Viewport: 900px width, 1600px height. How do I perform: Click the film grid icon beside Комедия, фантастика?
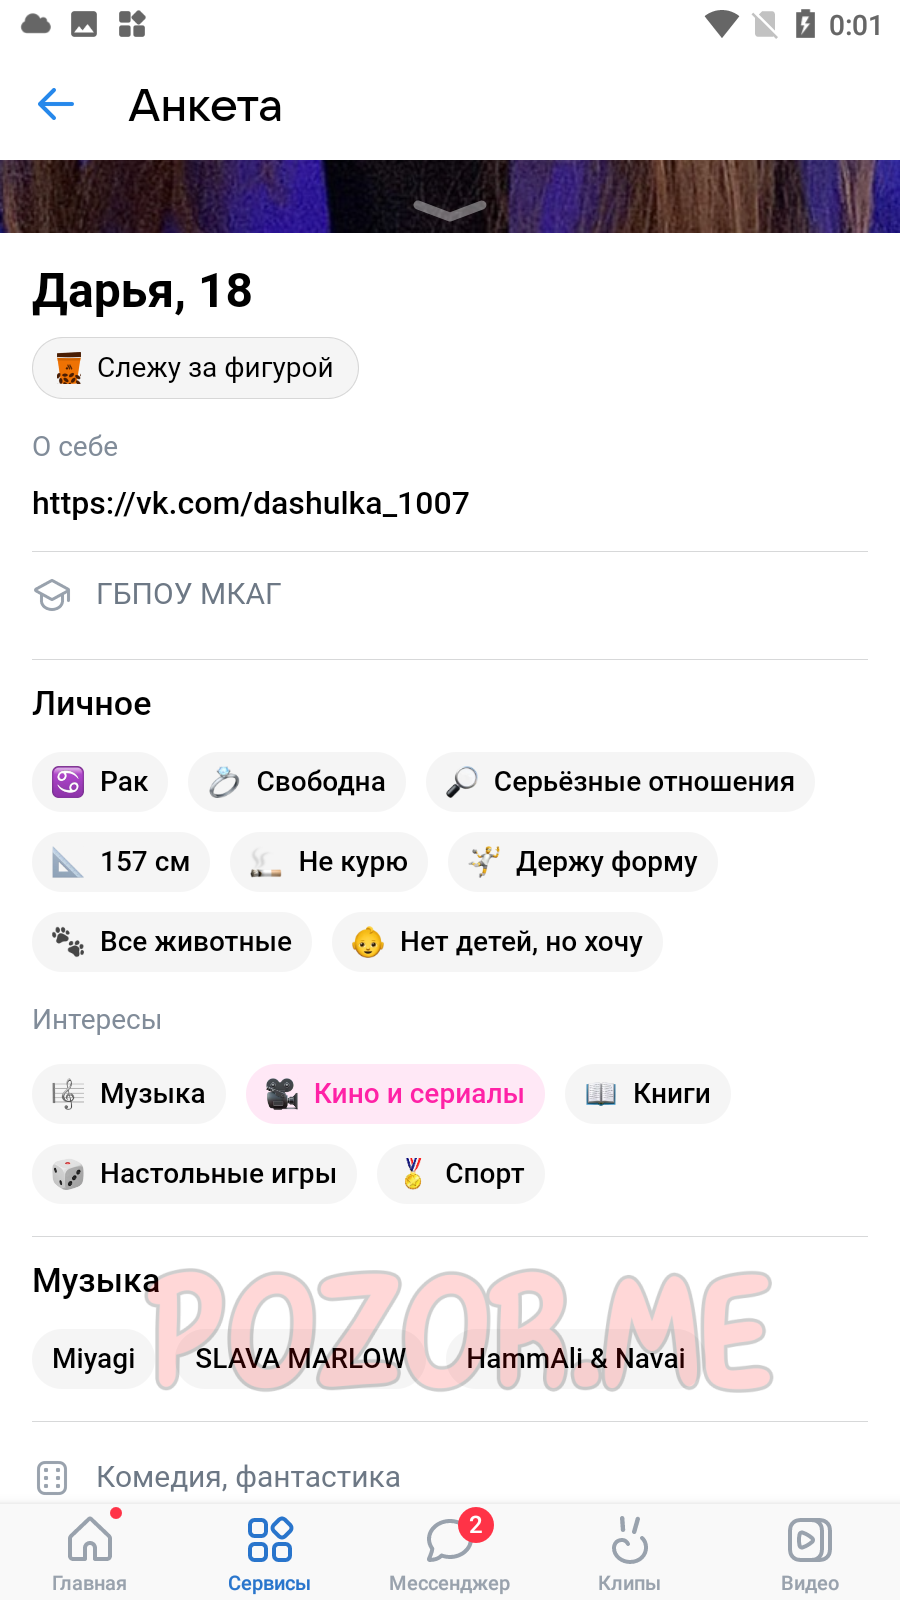point(52,1477)
